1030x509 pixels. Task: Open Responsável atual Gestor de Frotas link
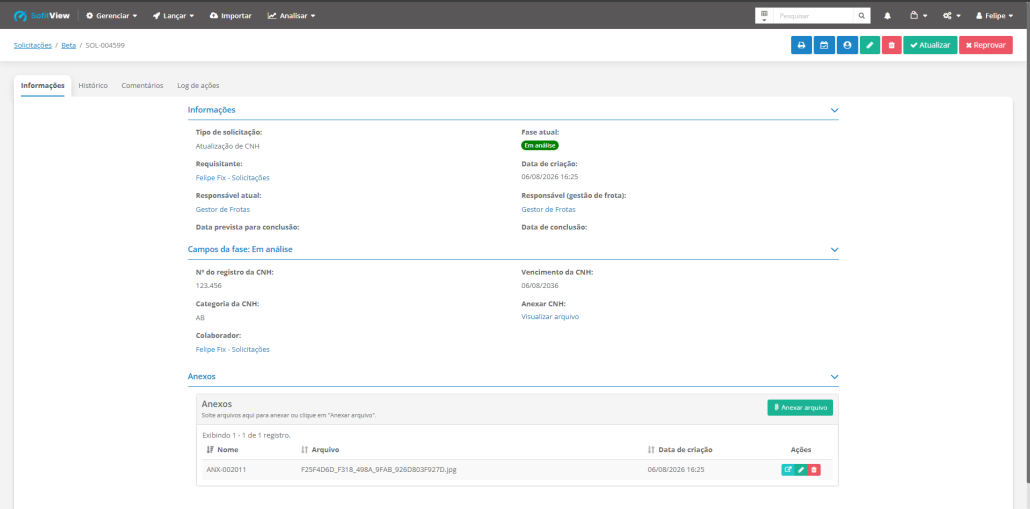pos(223,210)
